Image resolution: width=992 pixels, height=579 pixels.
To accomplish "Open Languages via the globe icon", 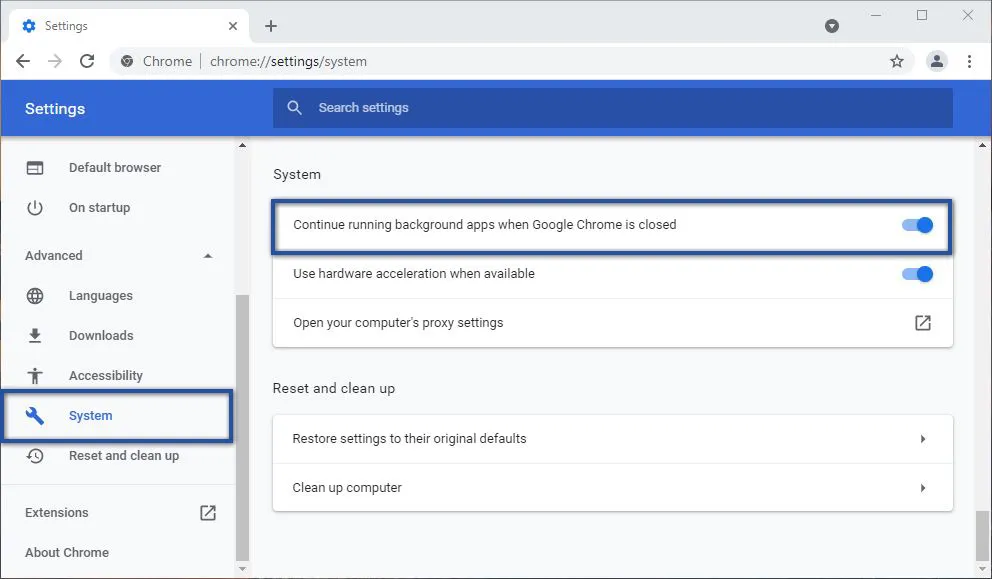I will (x=35, y=295).
